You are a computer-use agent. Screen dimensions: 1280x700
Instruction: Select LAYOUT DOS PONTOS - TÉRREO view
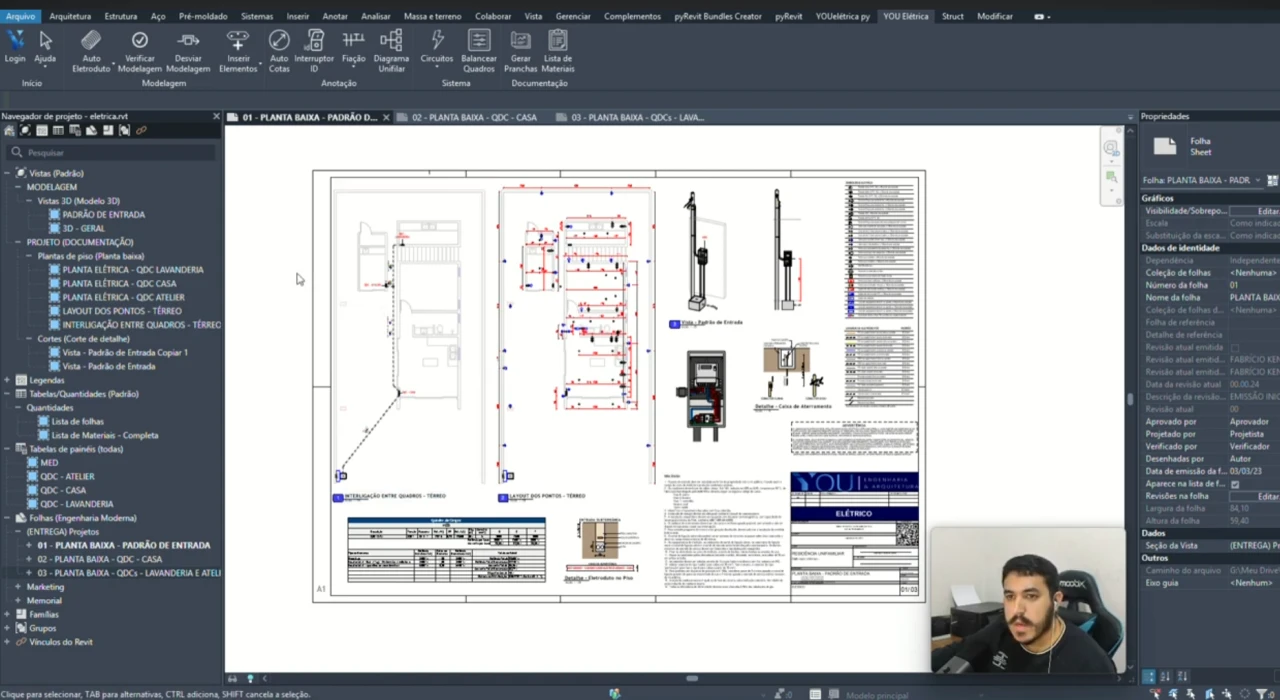coord(122,311)
